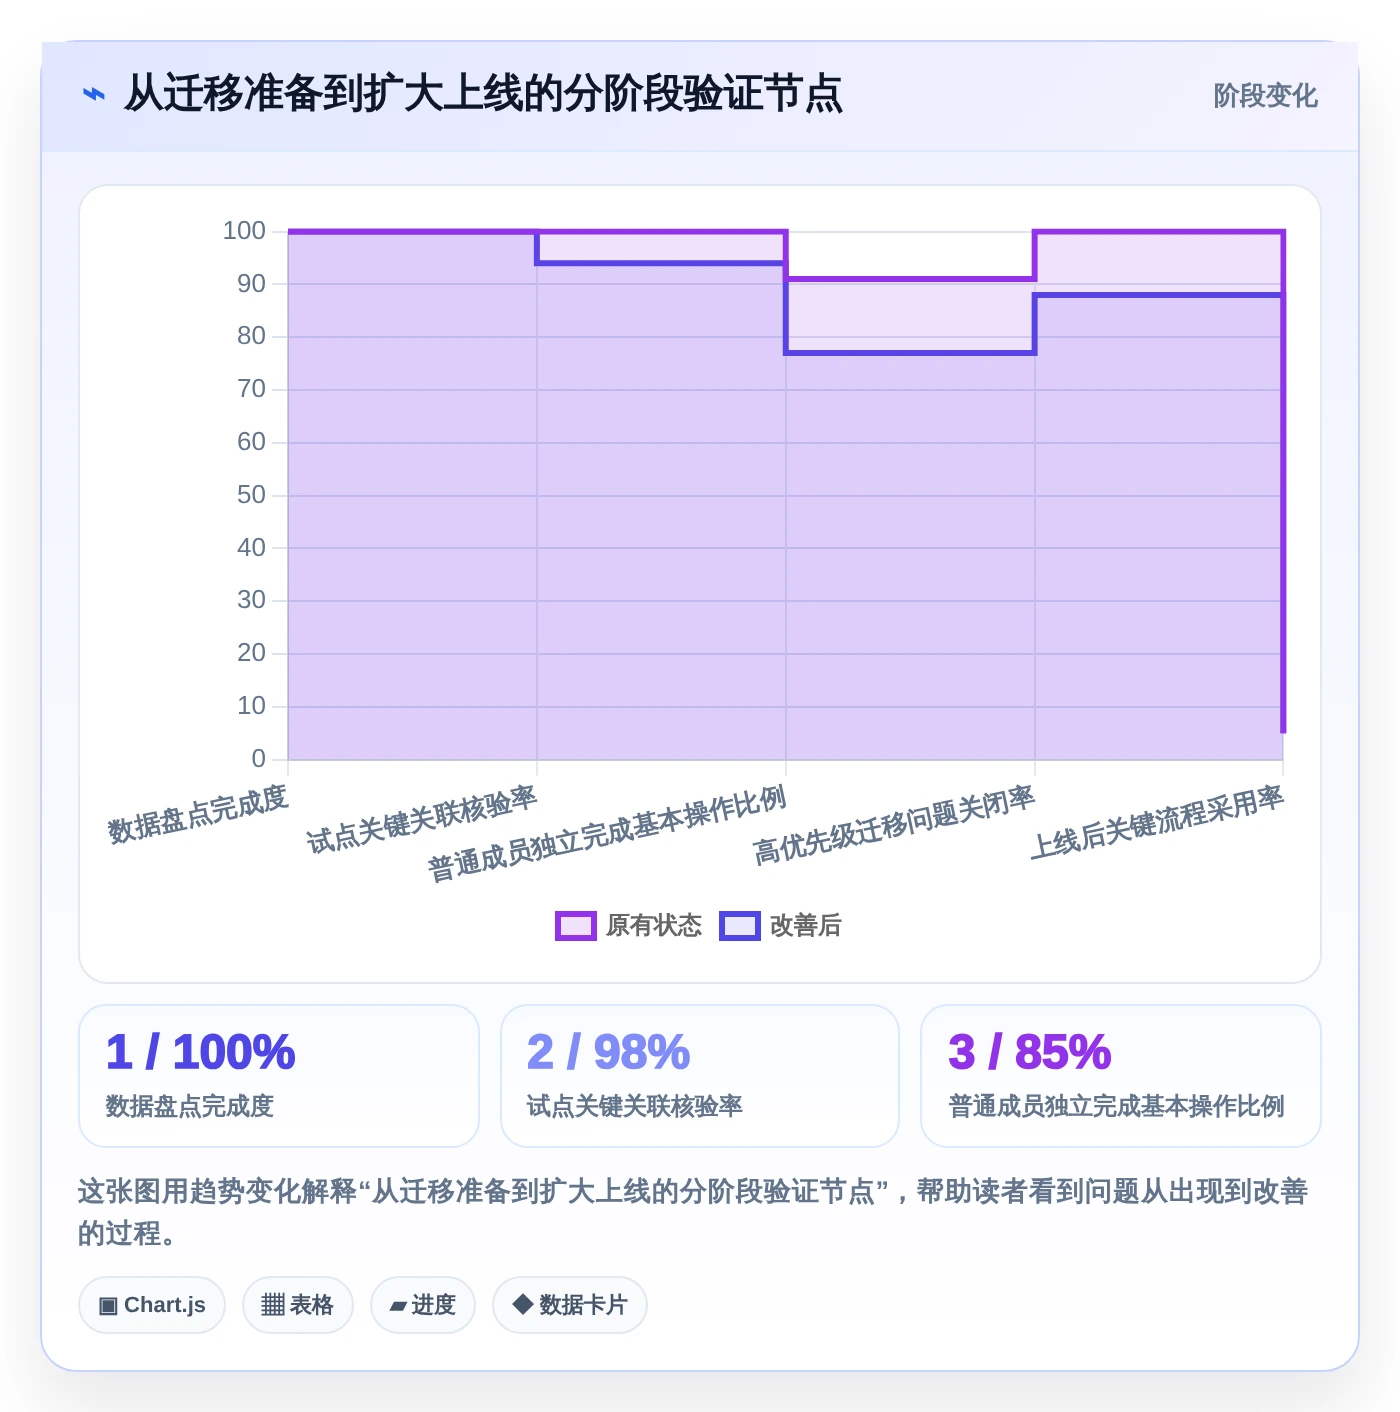Open the 1 / 100% 数据盘点完成度 card
The height and width of the screenshot is (1412, 1400).
279,1076
